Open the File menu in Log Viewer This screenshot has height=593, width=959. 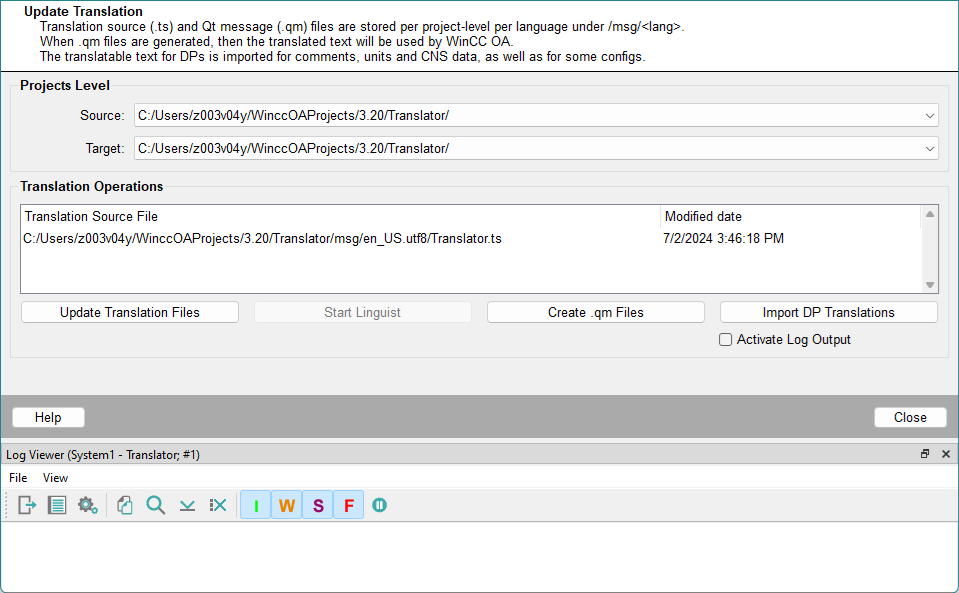click(18, 478)
